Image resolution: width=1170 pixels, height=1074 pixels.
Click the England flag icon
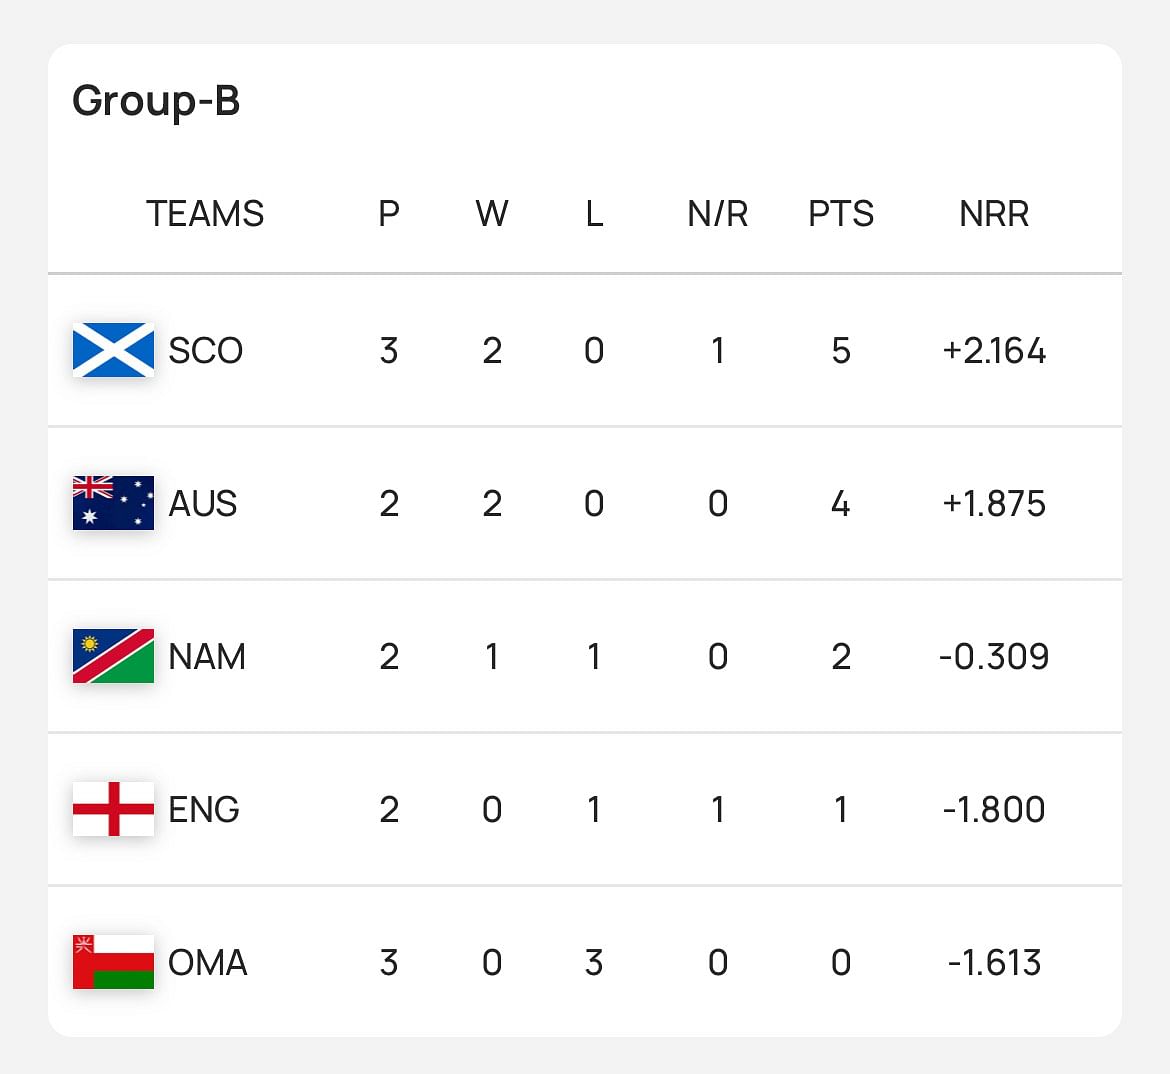113,809
